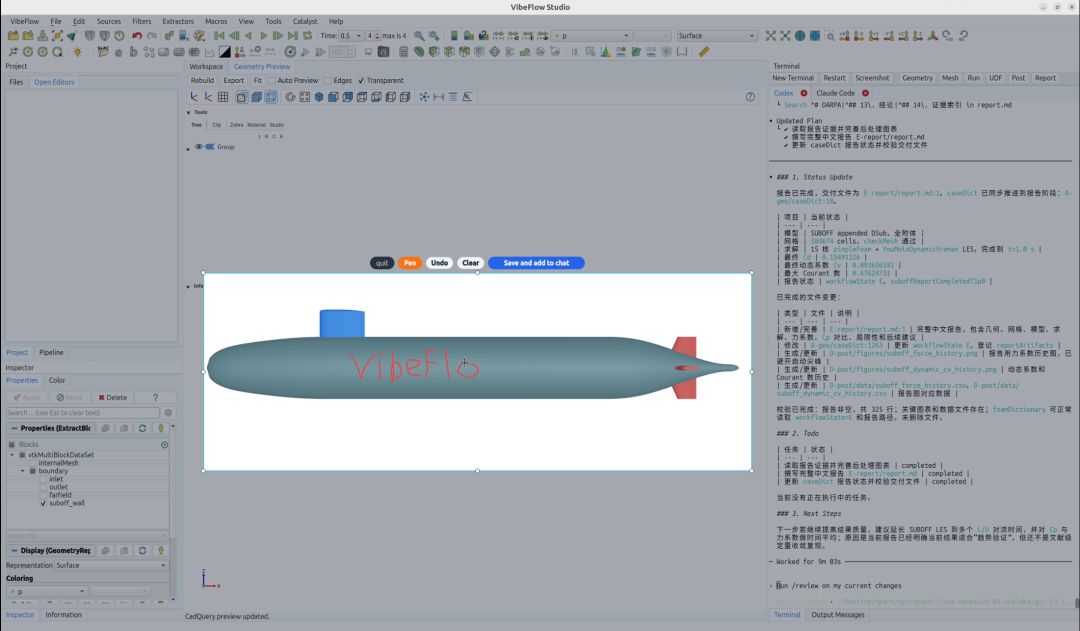Rotate view 90 degrees clockwise icon

[x=948, y=36]
